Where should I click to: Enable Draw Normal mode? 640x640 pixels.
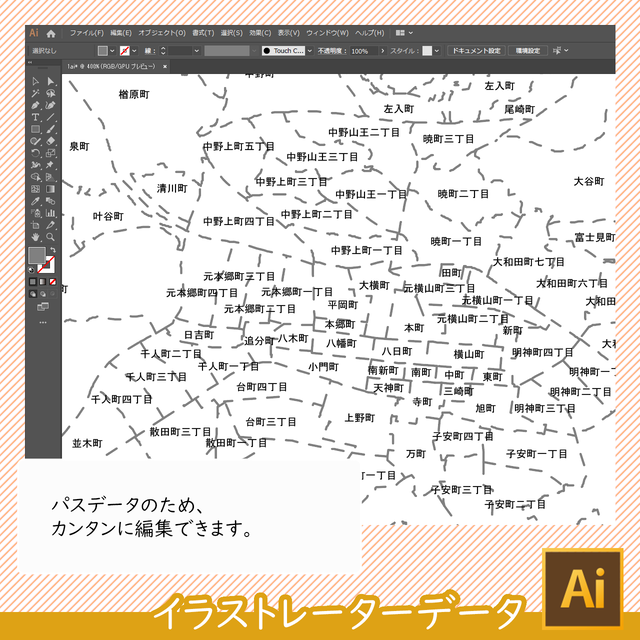pos(33,293)
